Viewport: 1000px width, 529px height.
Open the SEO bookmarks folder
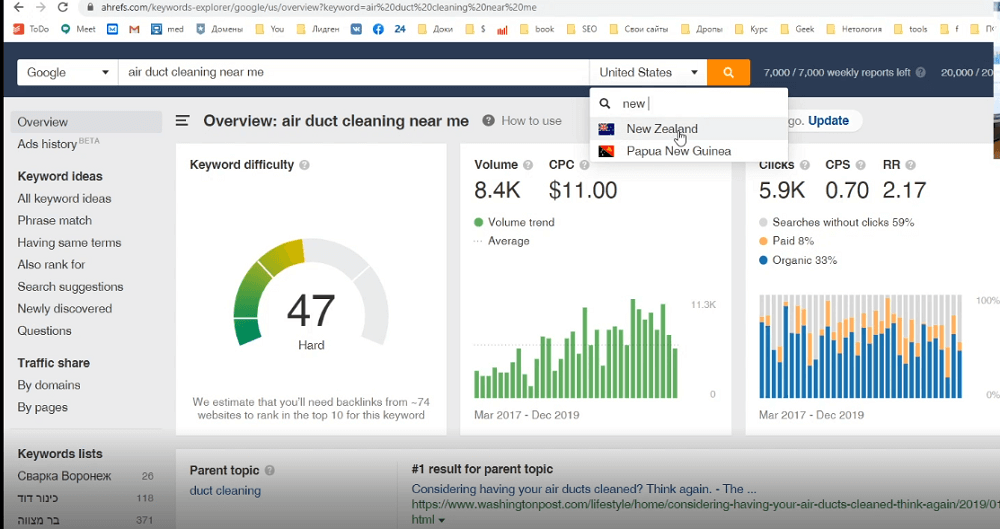click(x=582, y=29)
